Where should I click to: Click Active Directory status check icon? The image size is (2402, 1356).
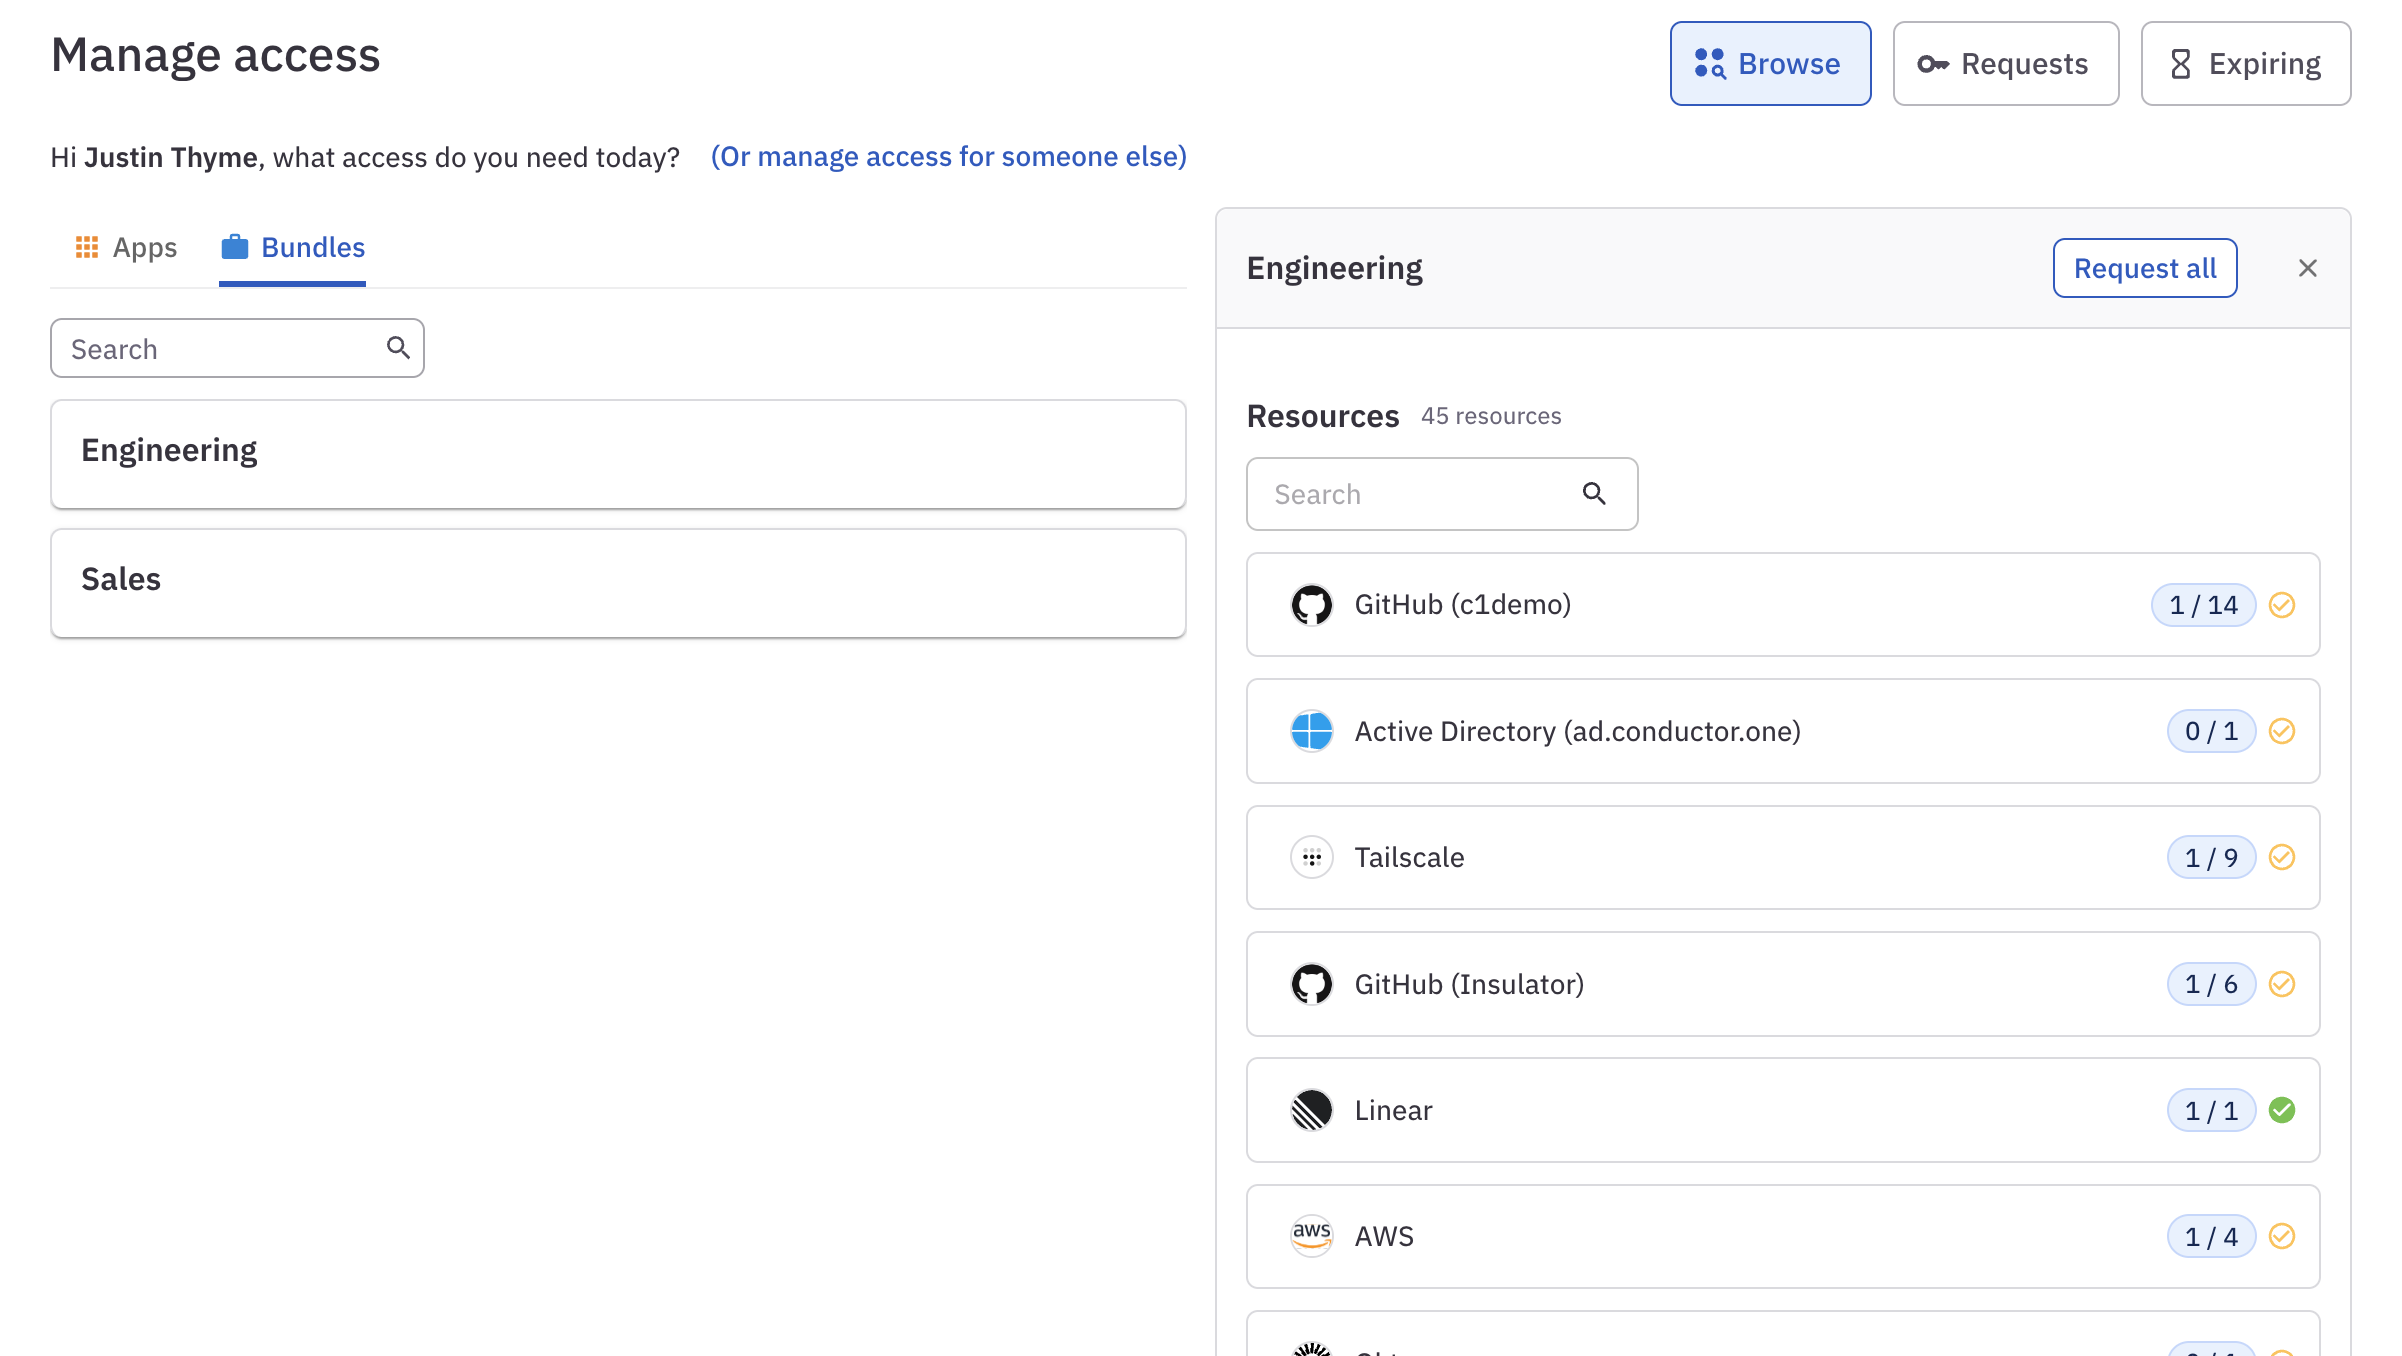(x=2282, y=731)
